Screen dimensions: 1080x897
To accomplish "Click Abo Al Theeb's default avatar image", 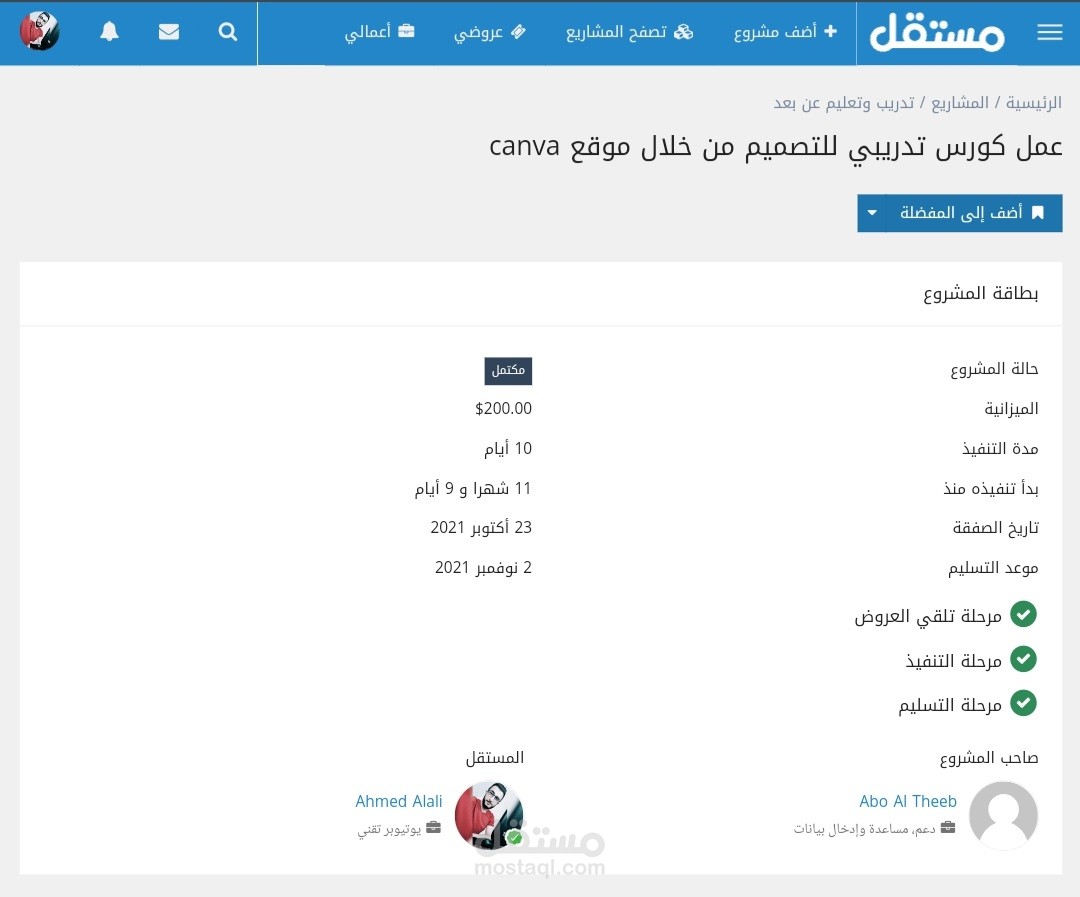I will tap(1004, 816).
